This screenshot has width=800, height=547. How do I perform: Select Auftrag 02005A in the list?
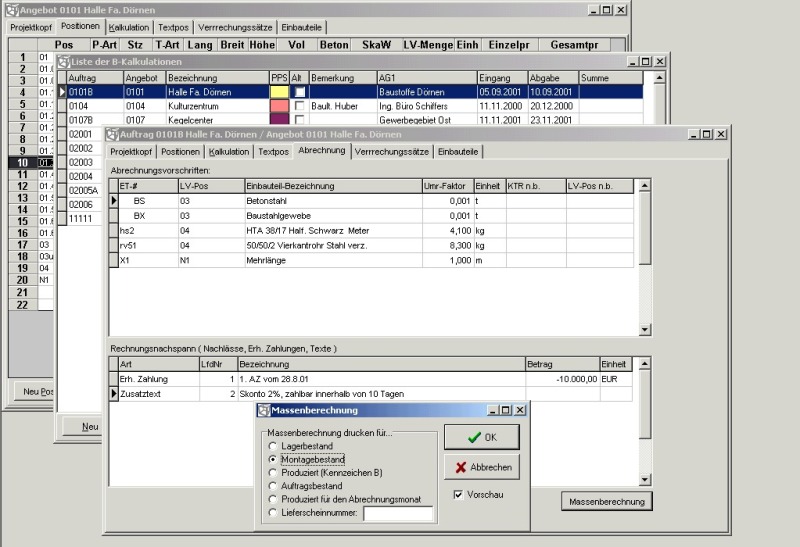coord(83,190)
